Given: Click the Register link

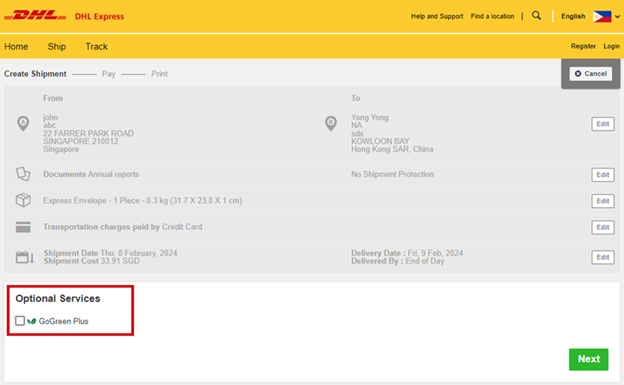Looking at the screenshot, I should coord(583,46).
